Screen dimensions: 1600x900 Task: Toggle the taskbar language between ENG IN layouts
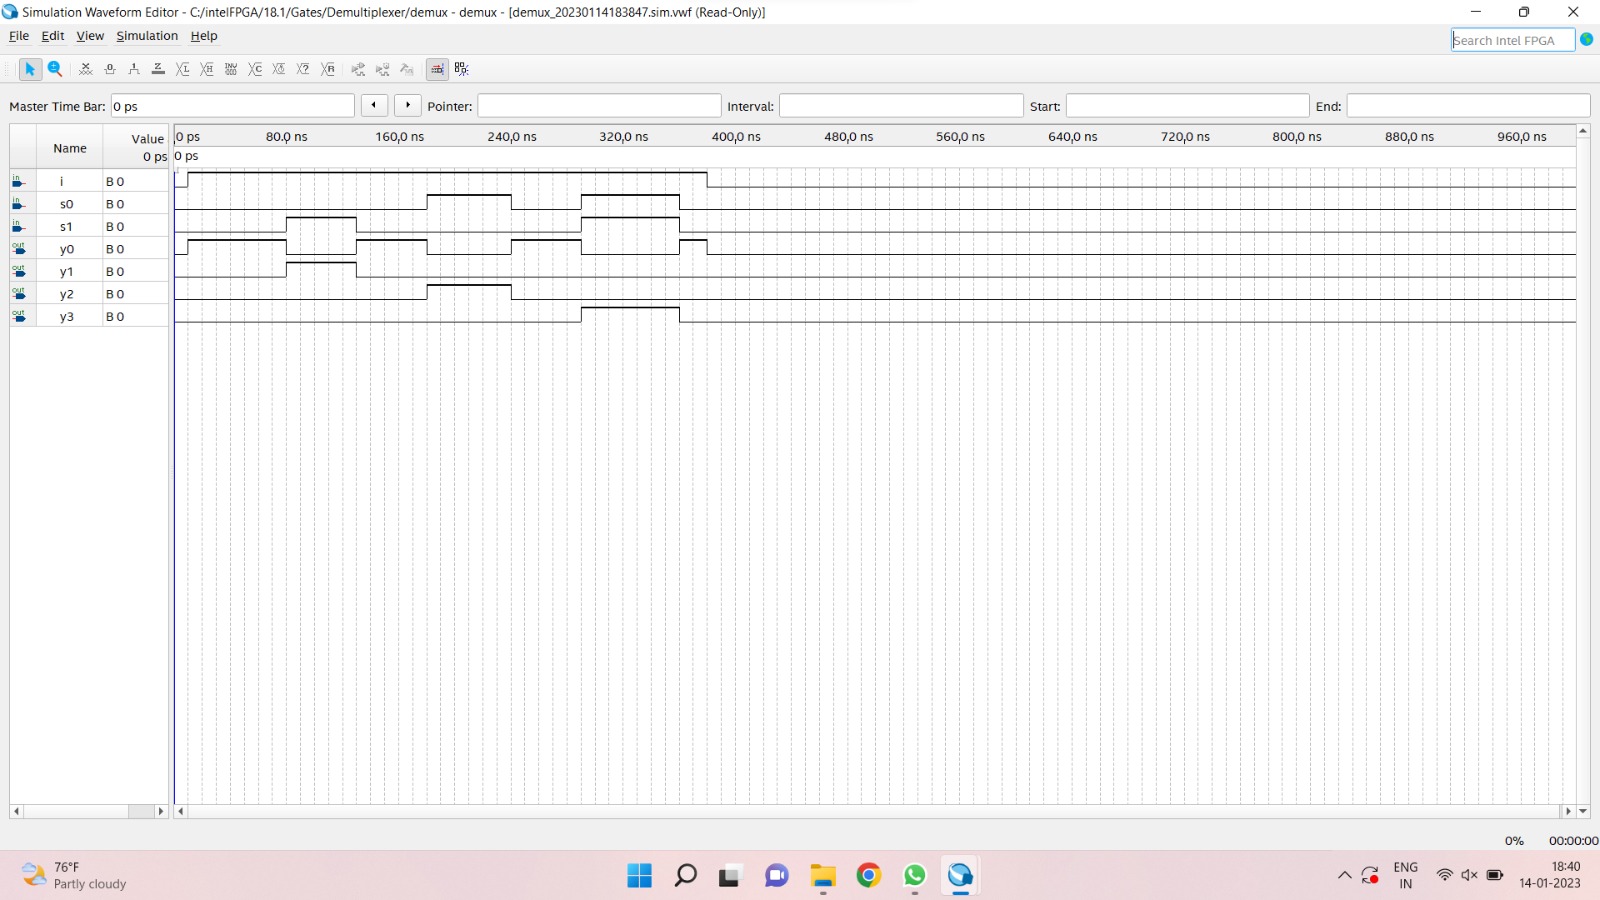click(x=1406, y=875)
